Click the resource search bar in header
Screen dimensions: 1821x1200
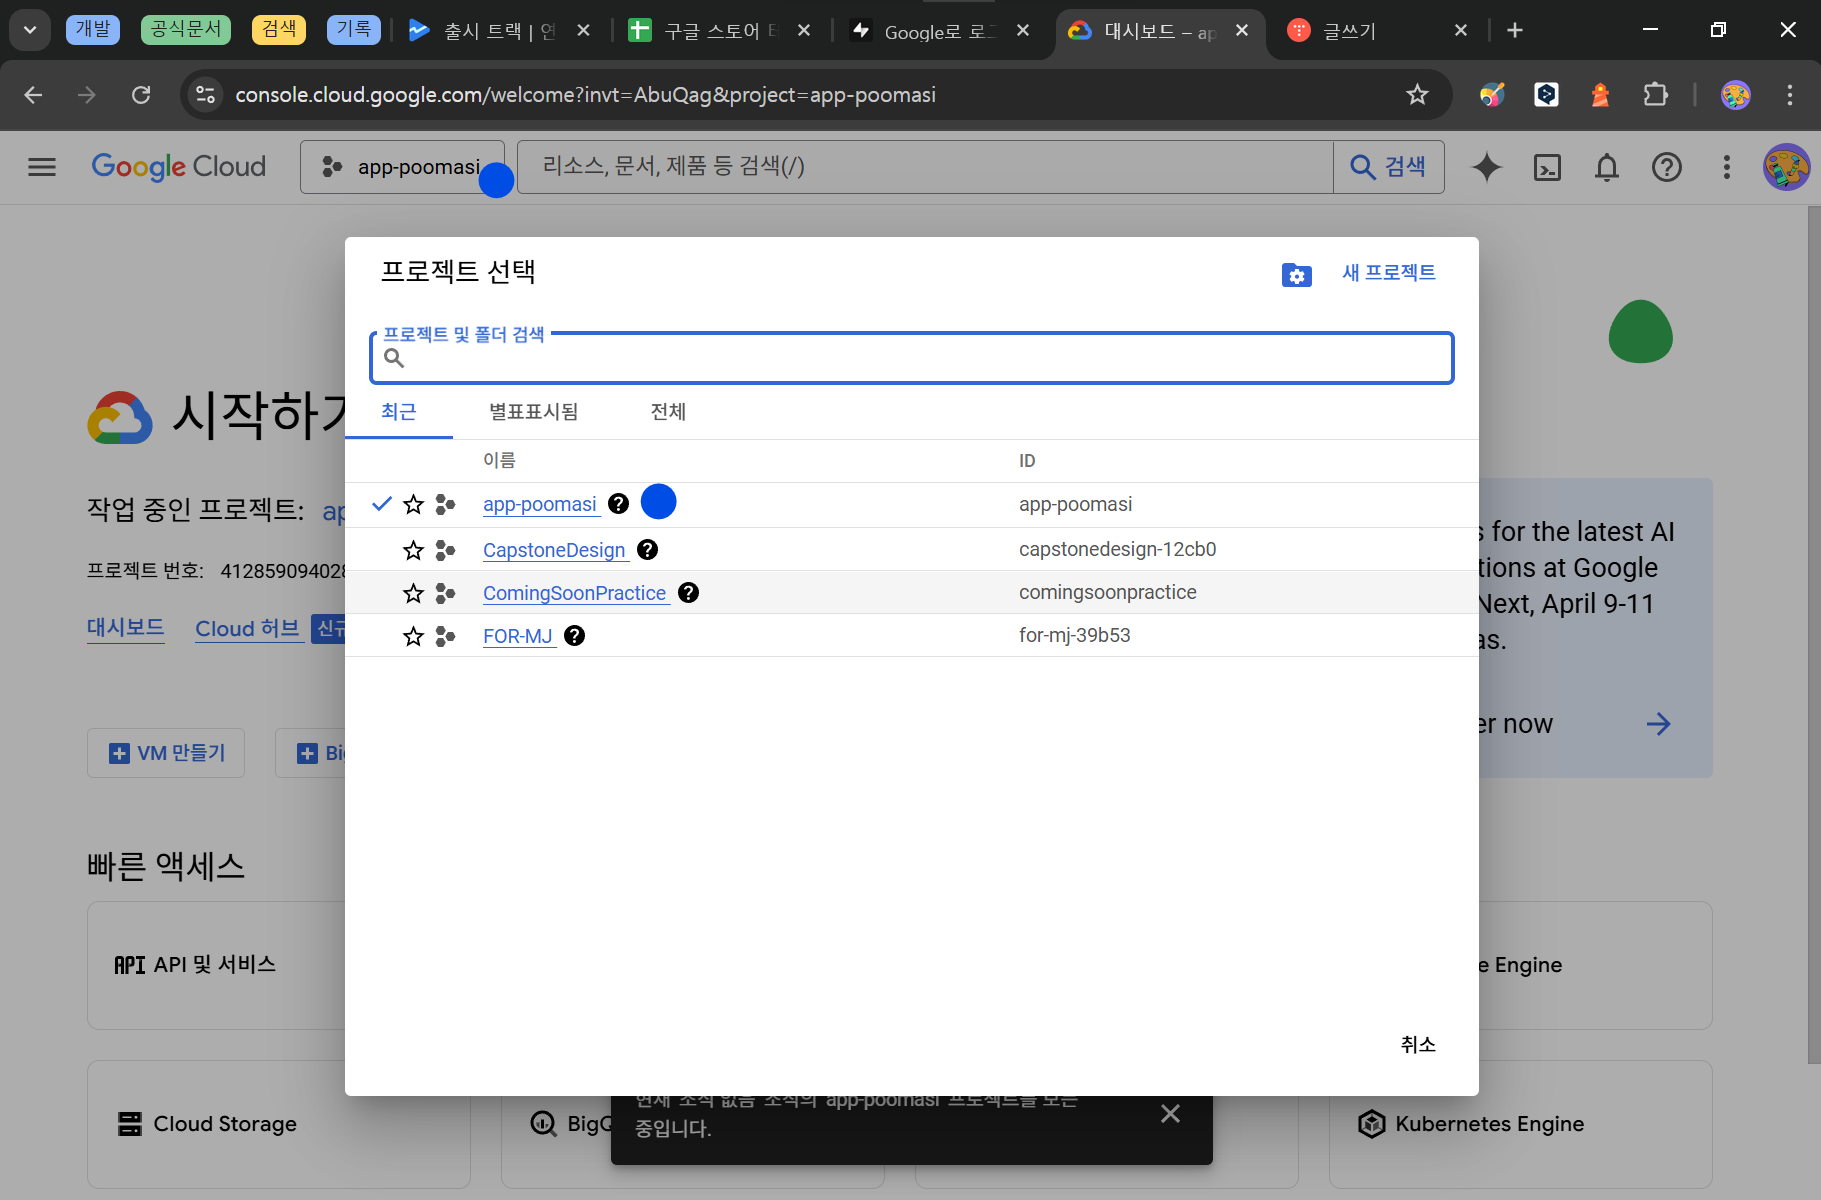pyautogui.click(x=925, y=167)
